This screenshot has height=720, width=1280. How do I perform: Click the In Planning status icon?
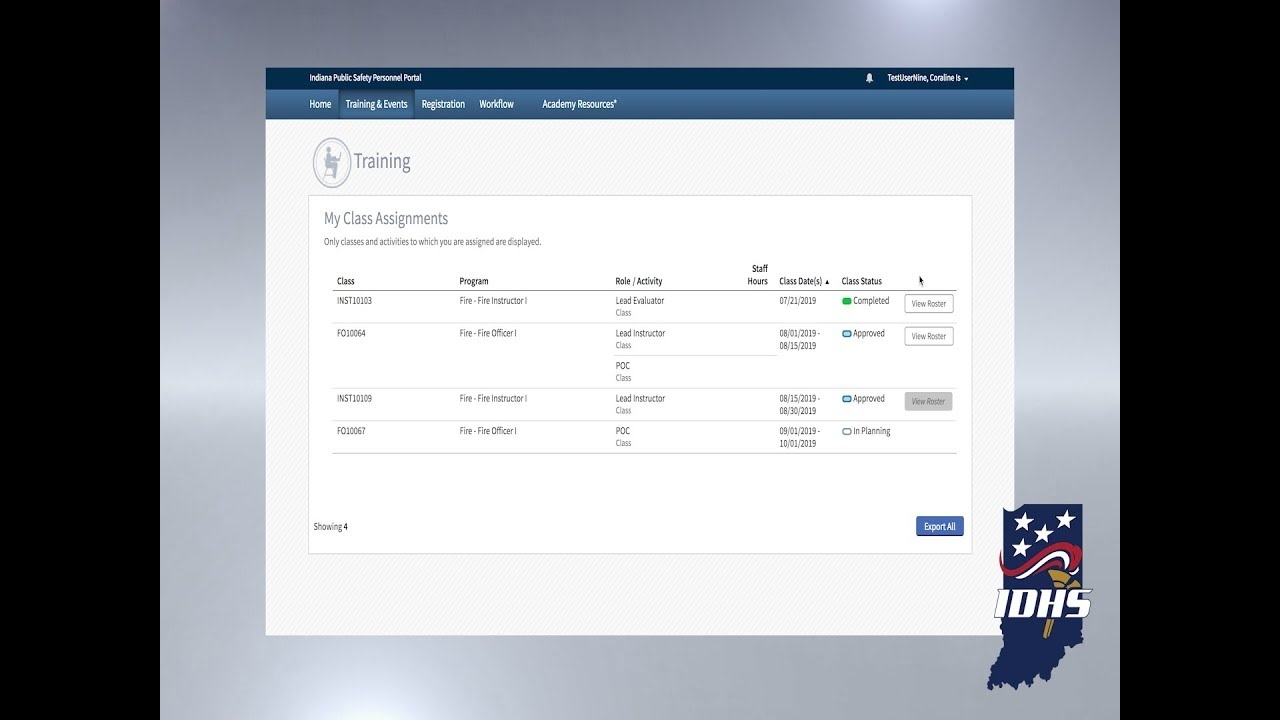click(x=847, y=432)
